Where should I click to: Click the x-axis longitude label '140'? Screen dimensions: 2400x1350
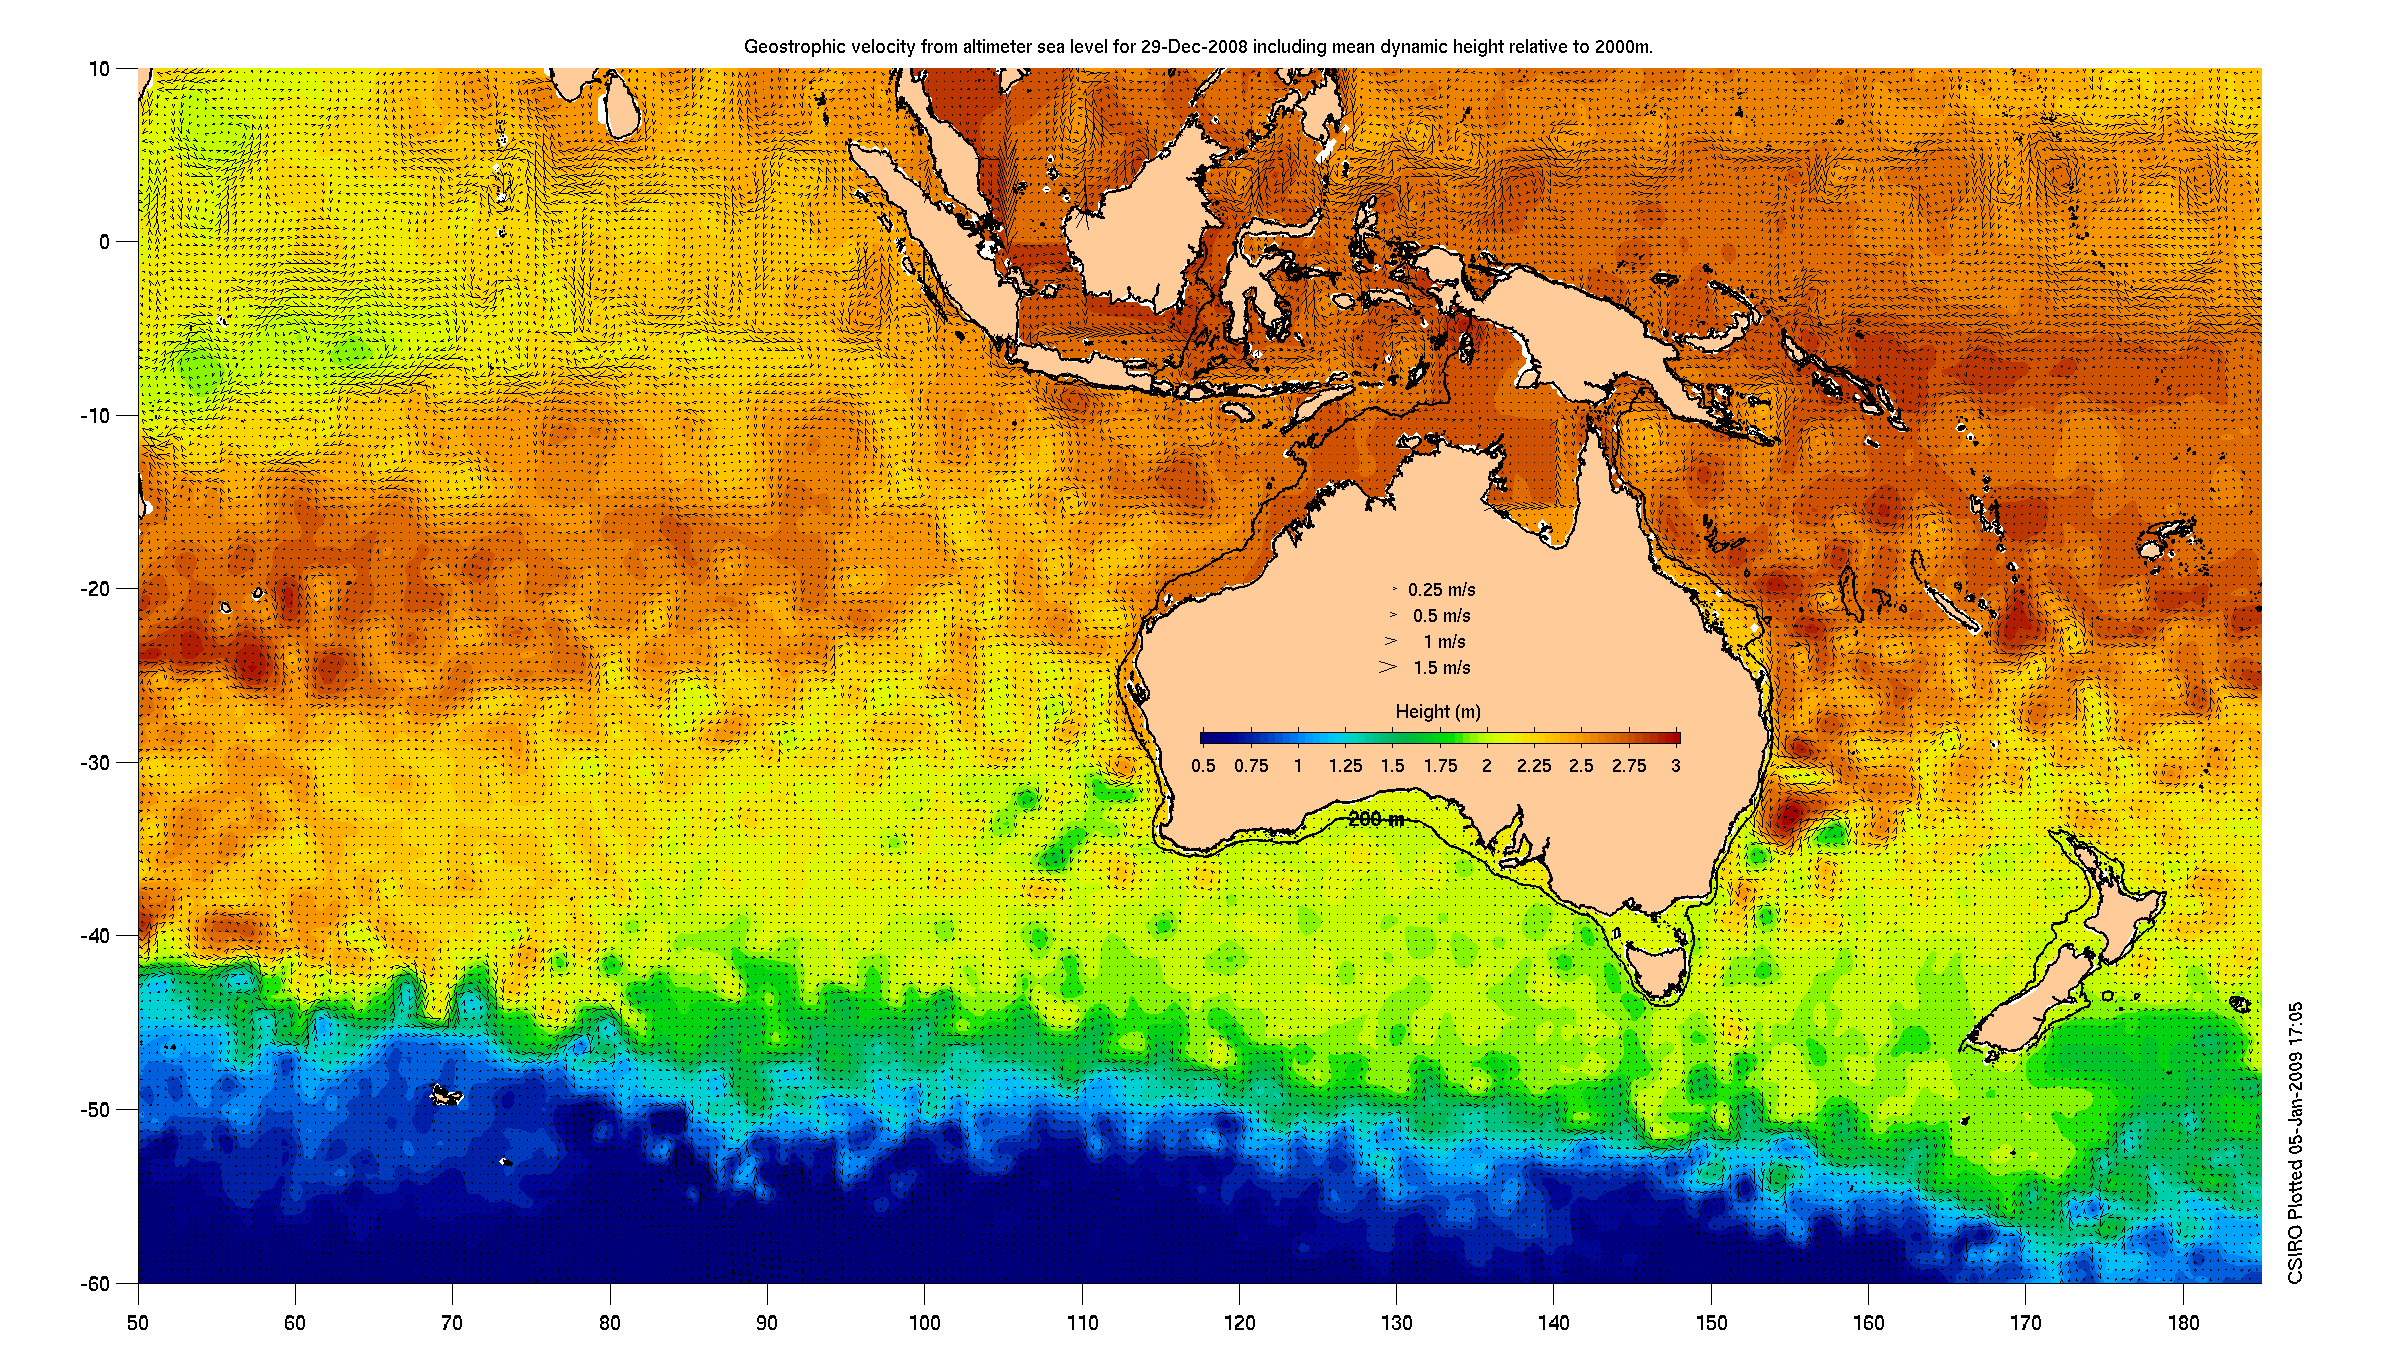(x=1554, y=1323)
